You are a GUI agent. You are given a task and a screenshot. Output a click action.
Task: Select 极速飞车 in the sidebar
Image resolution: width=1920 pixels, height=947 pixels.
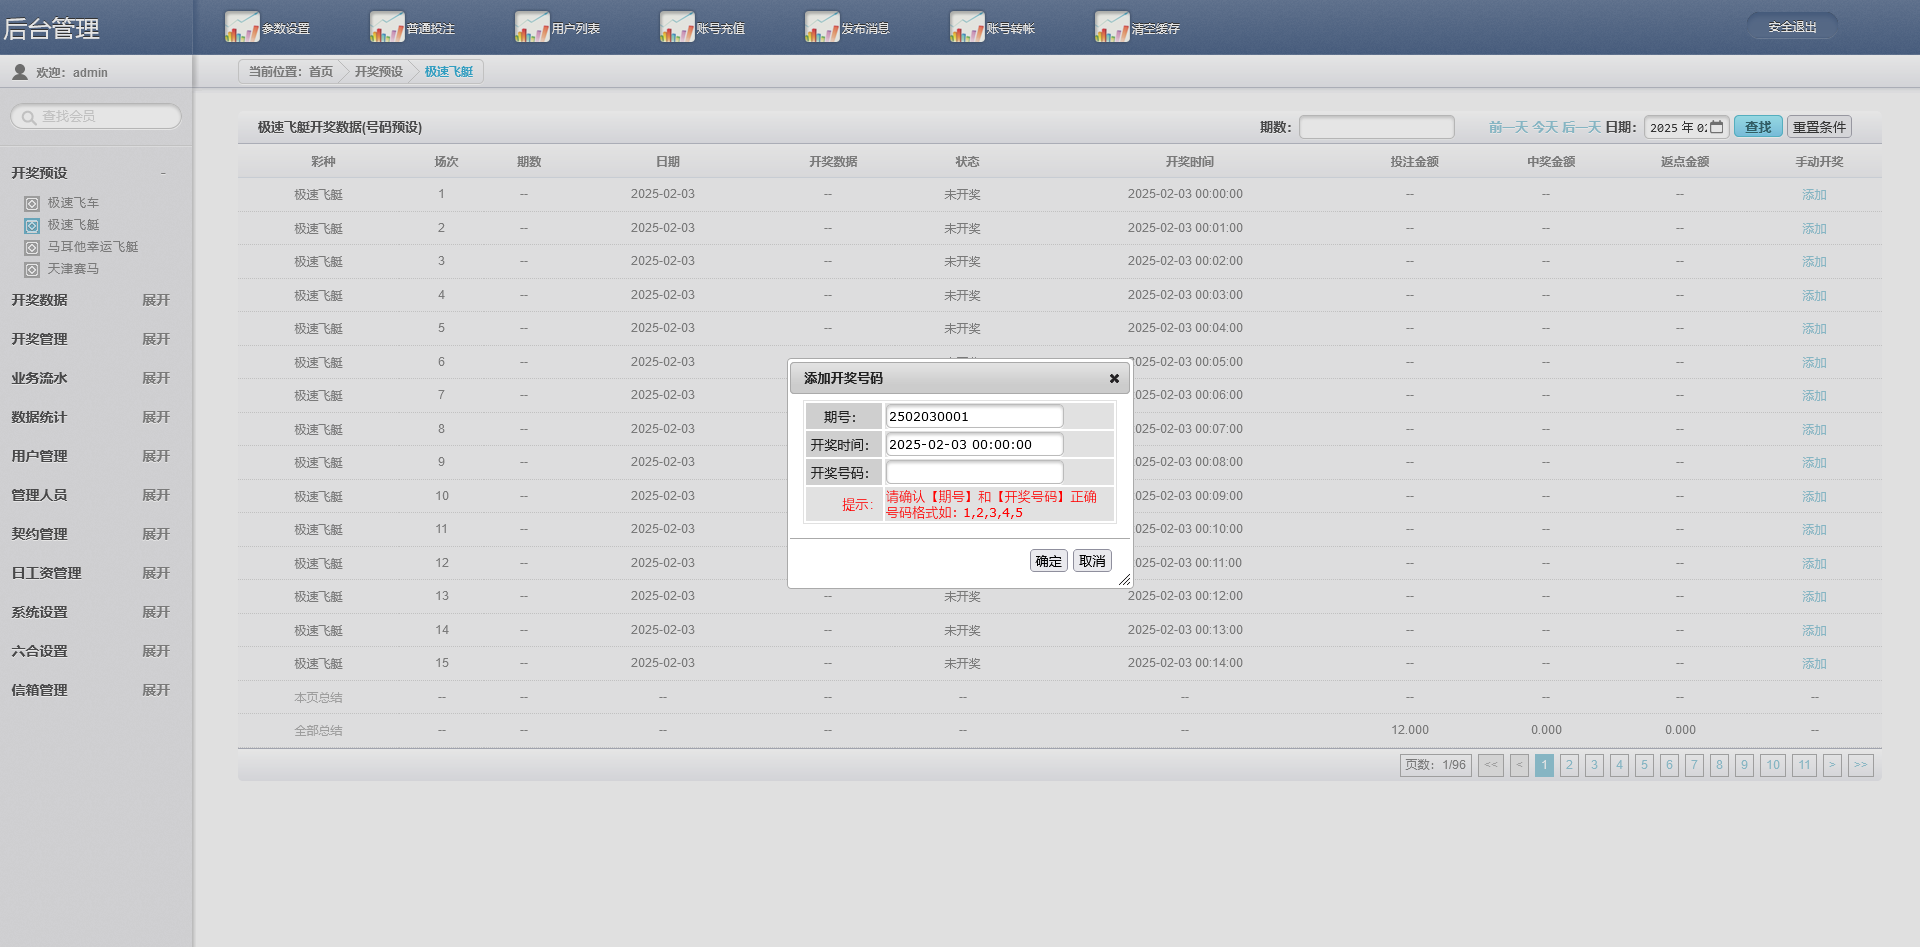click(73, 203)
